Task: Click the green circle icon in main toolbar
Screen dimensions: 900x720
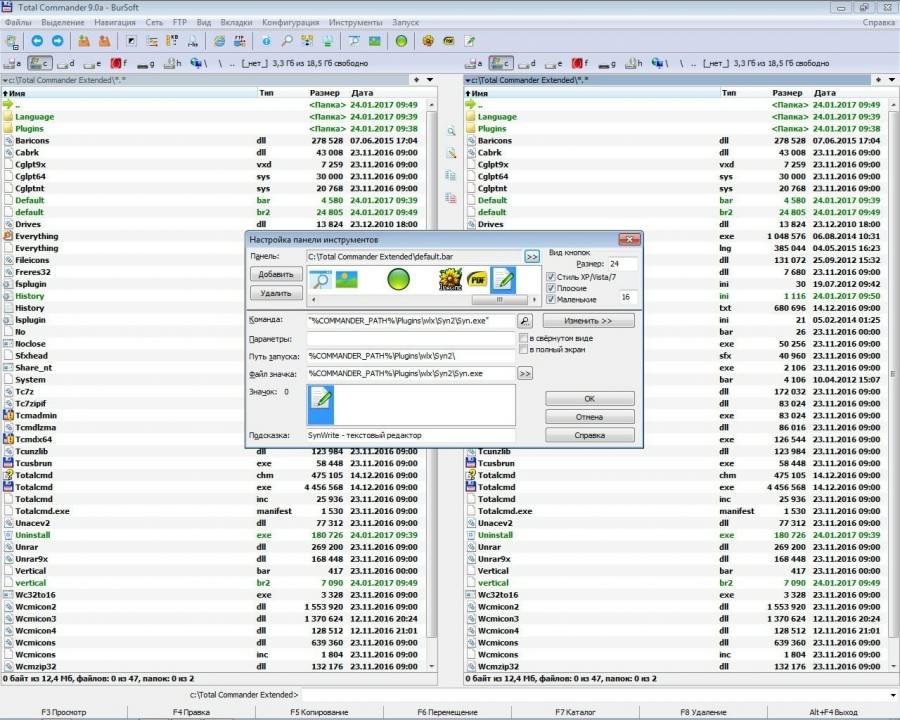Action: 401,41
